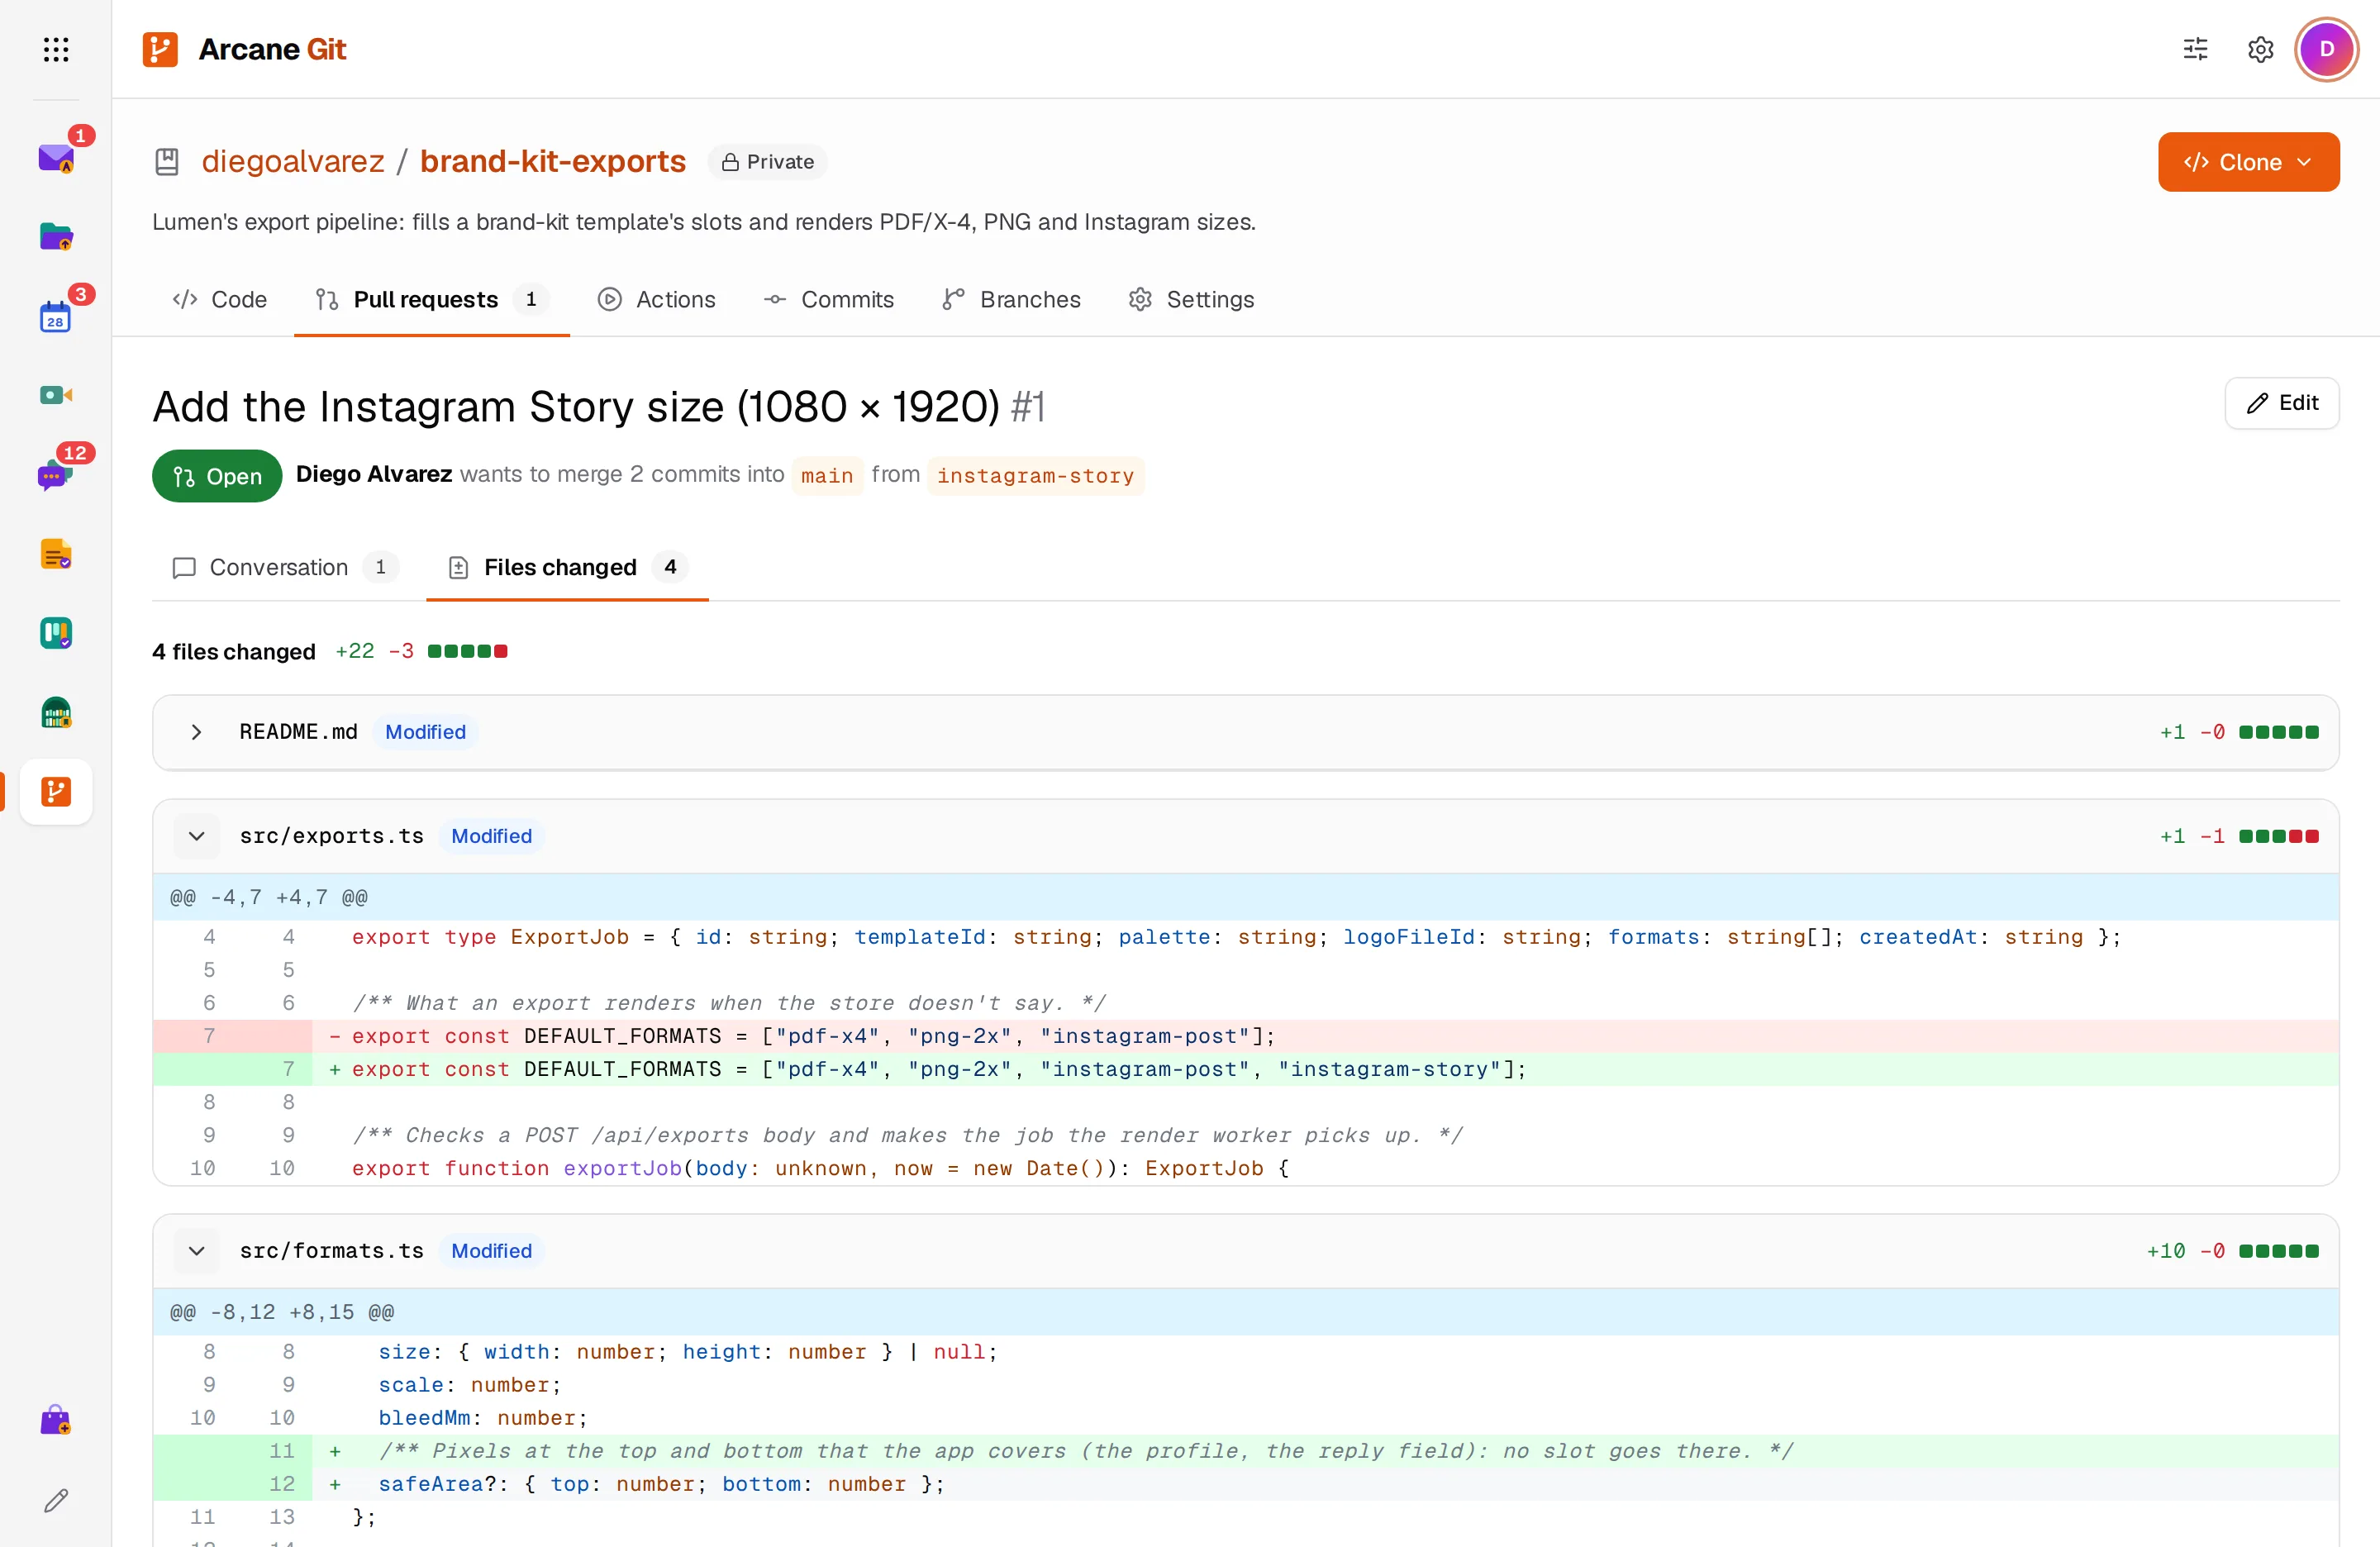Viewport: 2380px width, 1547px height.
Task: Open the Calendar app with 3 notifications
Action: (56, 316)
